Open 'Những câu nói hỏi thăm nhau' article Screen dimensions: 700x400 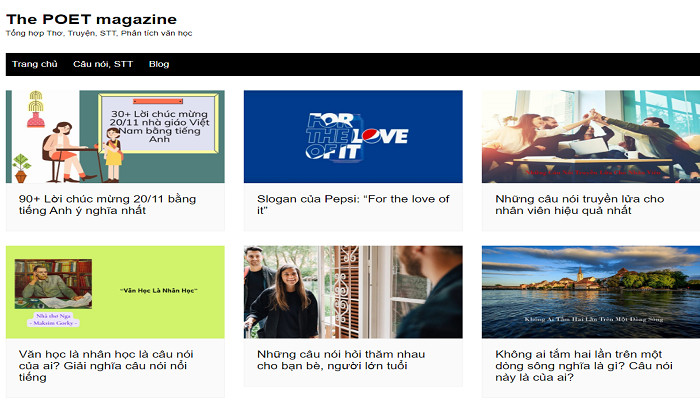(345, 360)
